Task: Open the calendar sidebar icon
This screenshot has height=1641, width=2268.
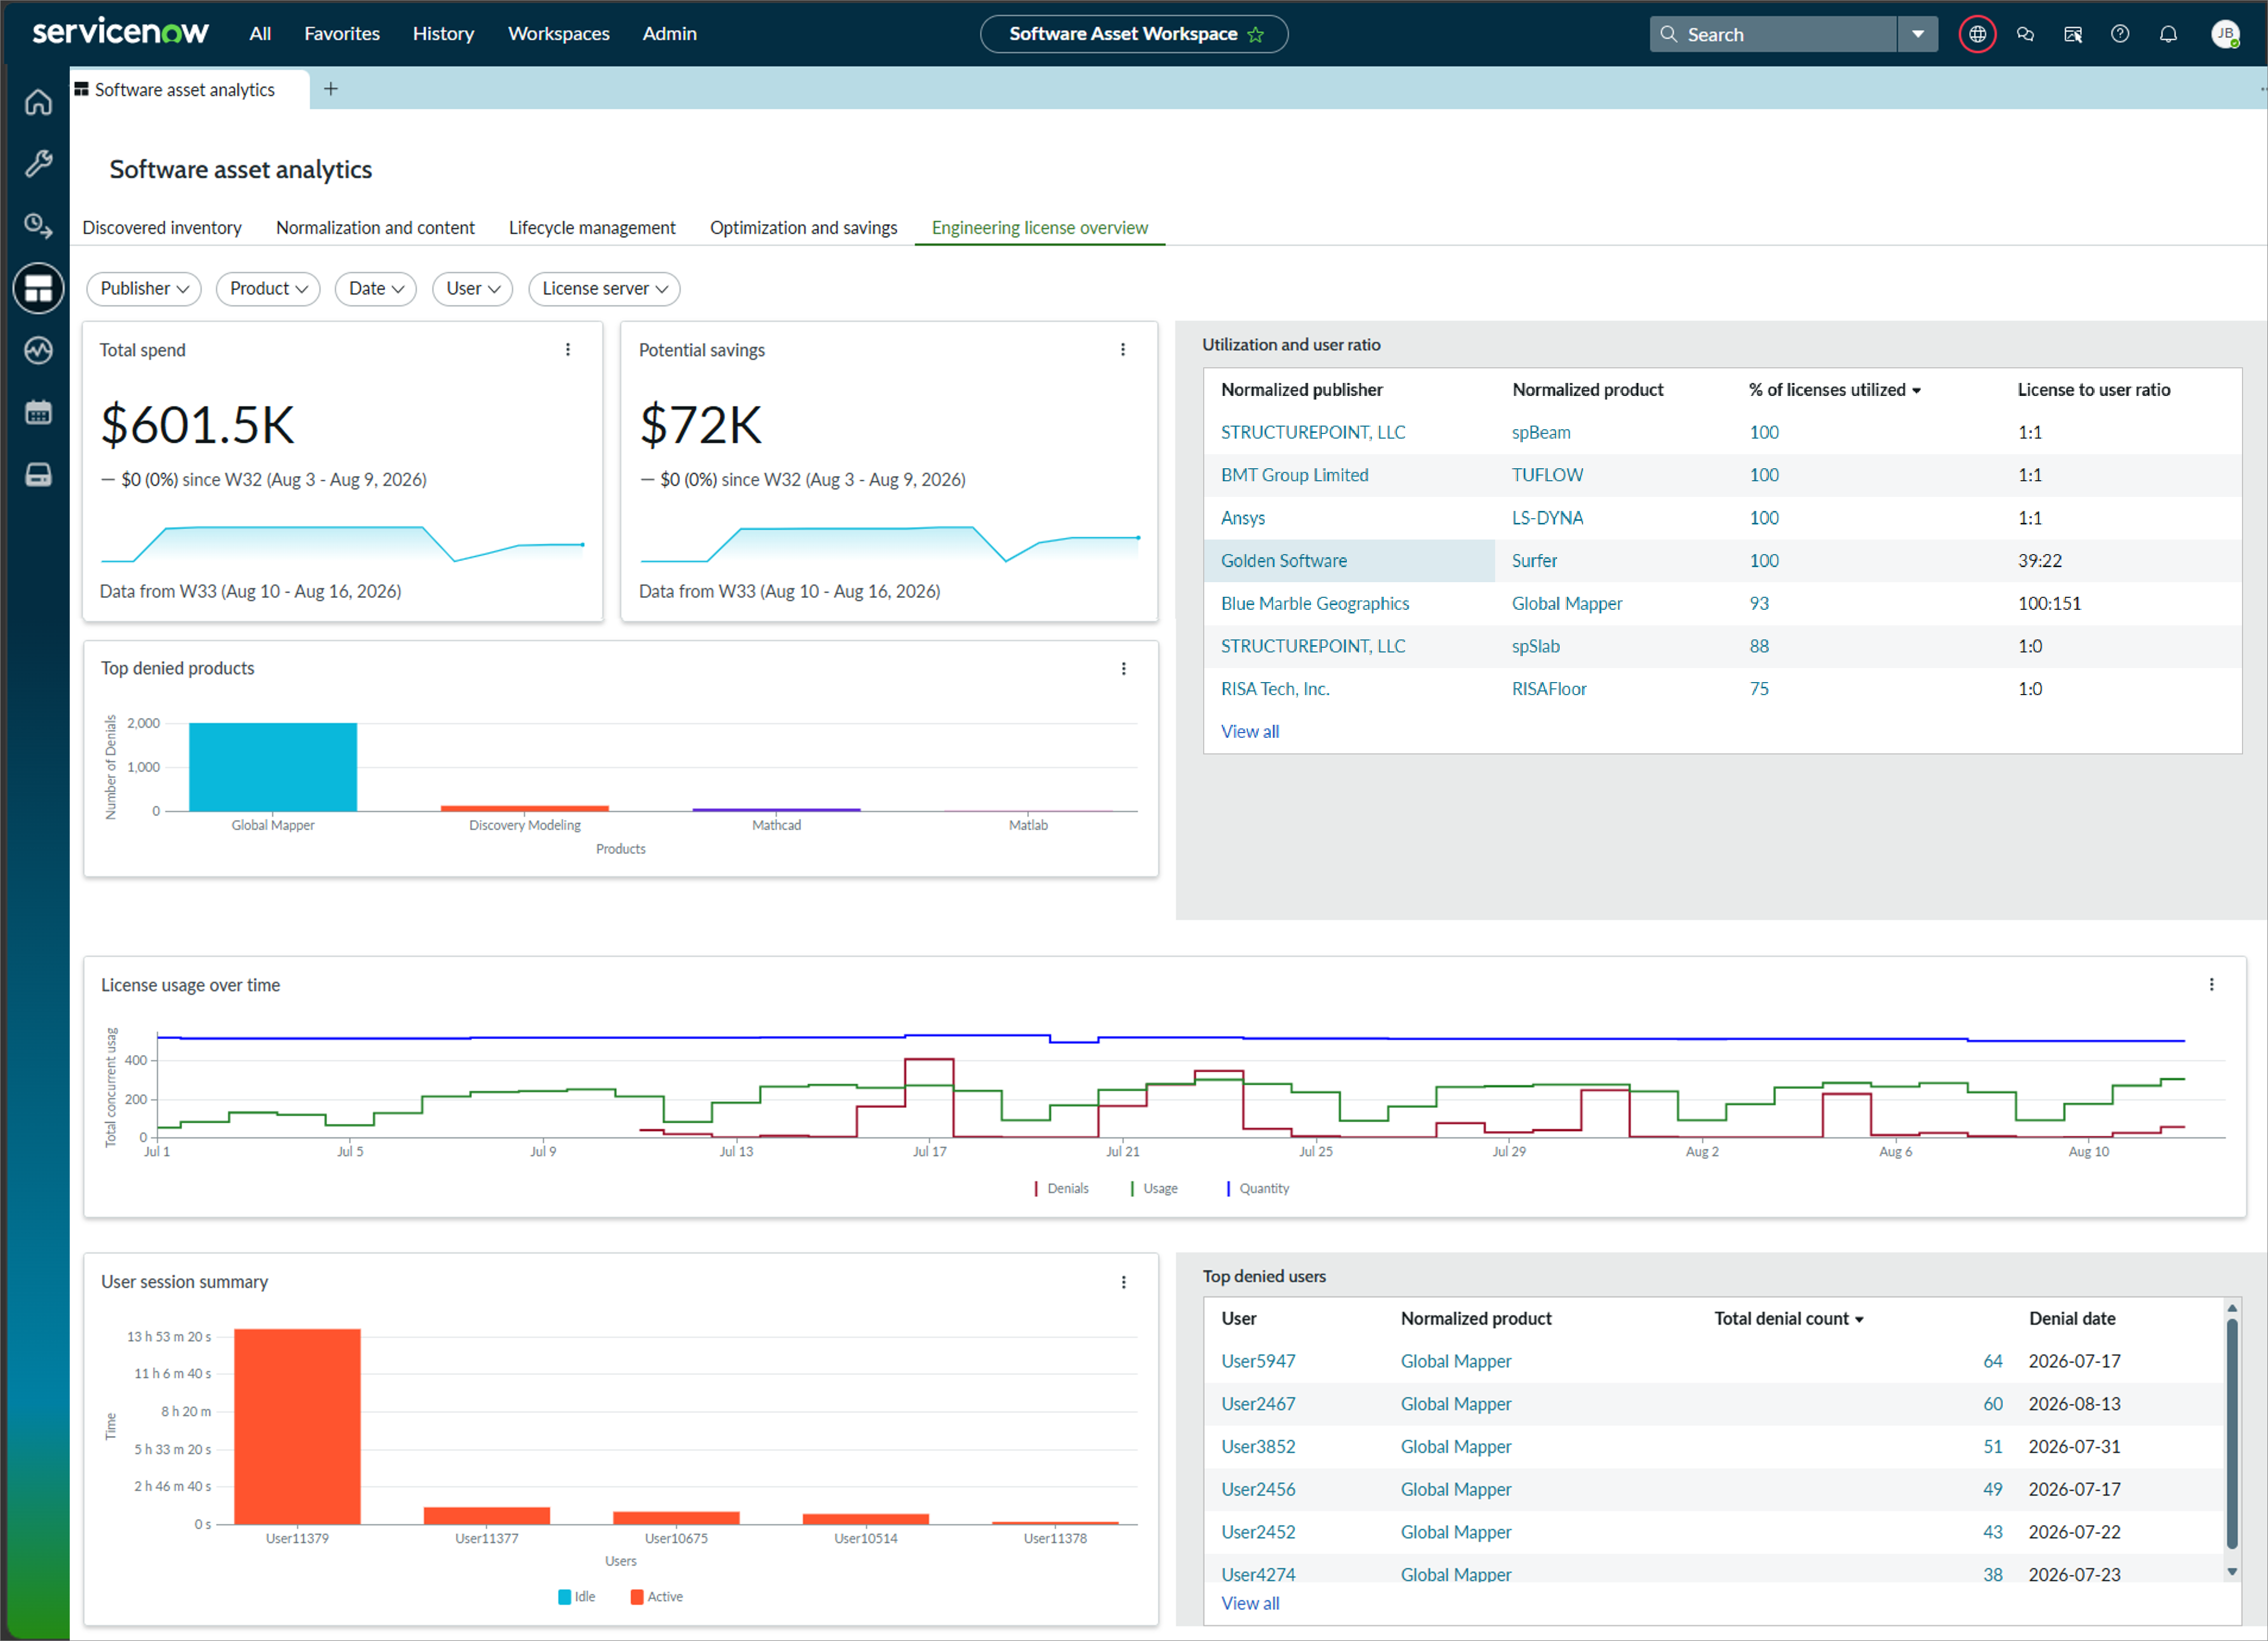Action: pos(38,412)
